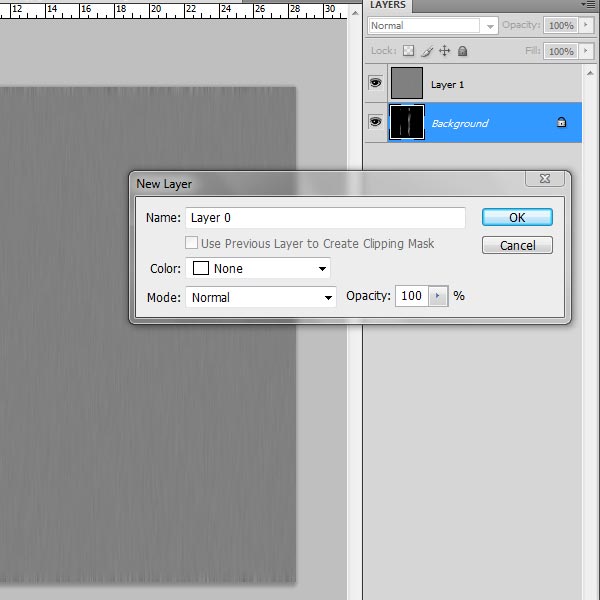This screenshot has height=600, width=600.
Task: Click the canvas scrollbar up arrow
Action: (x=355, y=13)
